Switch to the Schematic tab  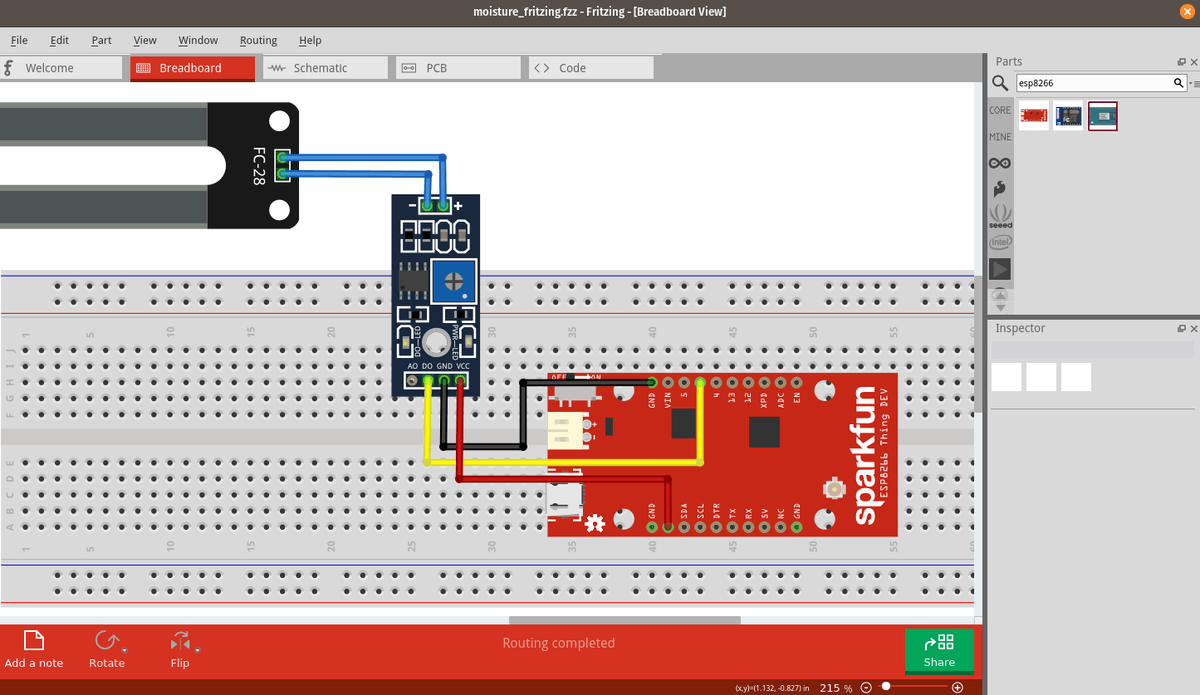pos(324,67)
